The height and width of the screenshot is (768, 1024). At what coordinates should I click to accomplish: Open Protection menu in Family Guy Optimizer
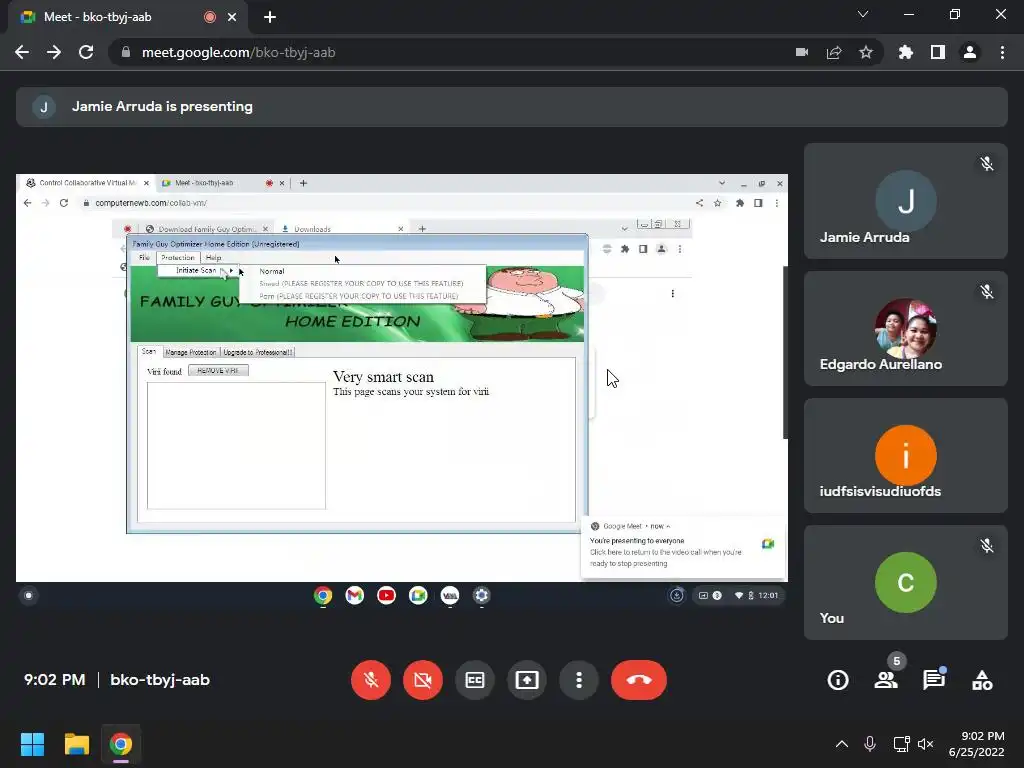tap(178, 257)
